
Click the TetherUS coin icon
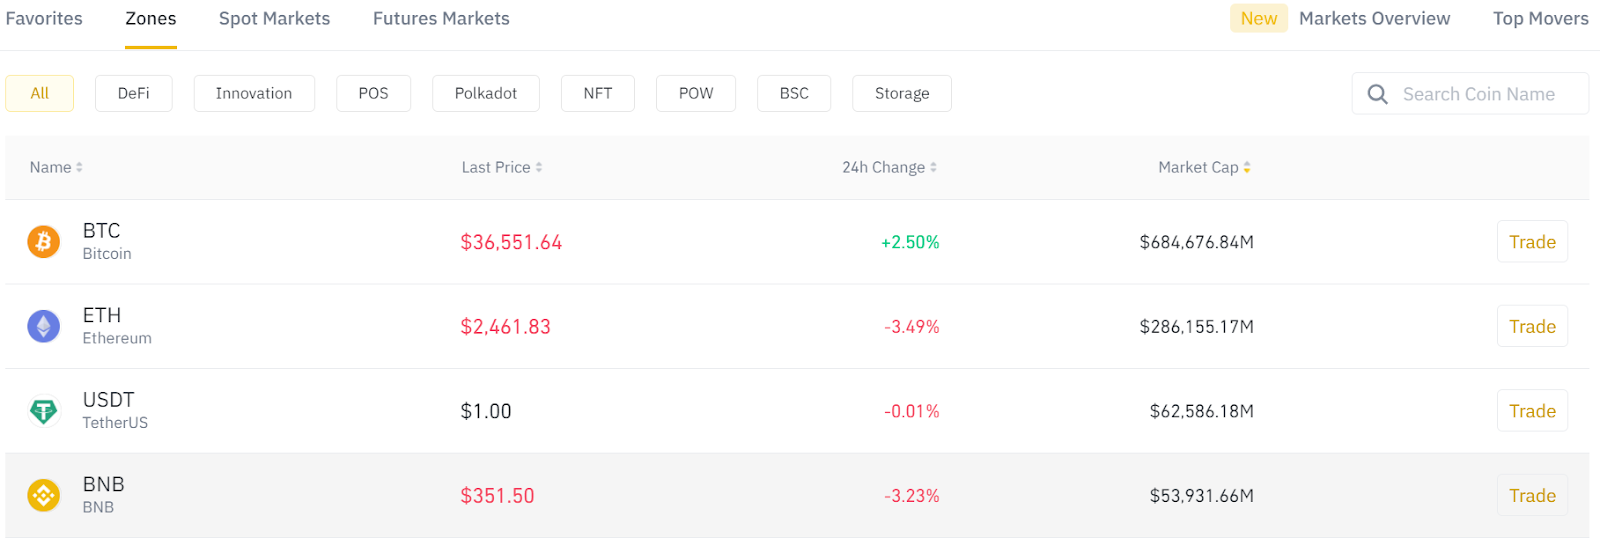43,411
